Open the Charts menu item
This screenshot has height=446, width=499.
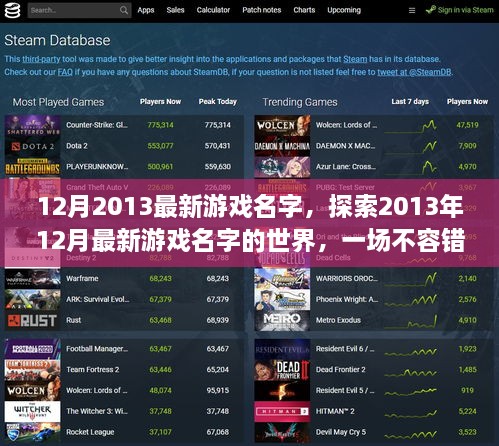(304, 10)
